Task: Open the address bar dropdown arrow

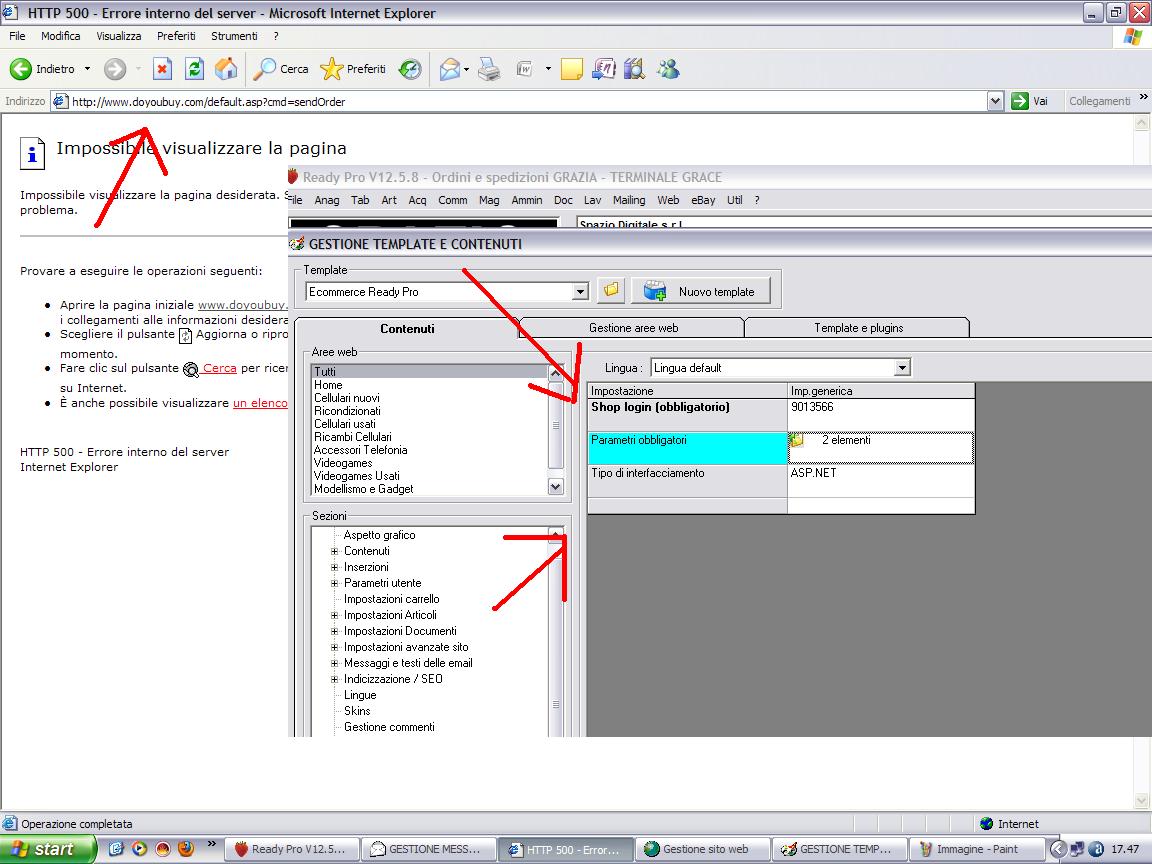Action: click(x=995, y=101)
